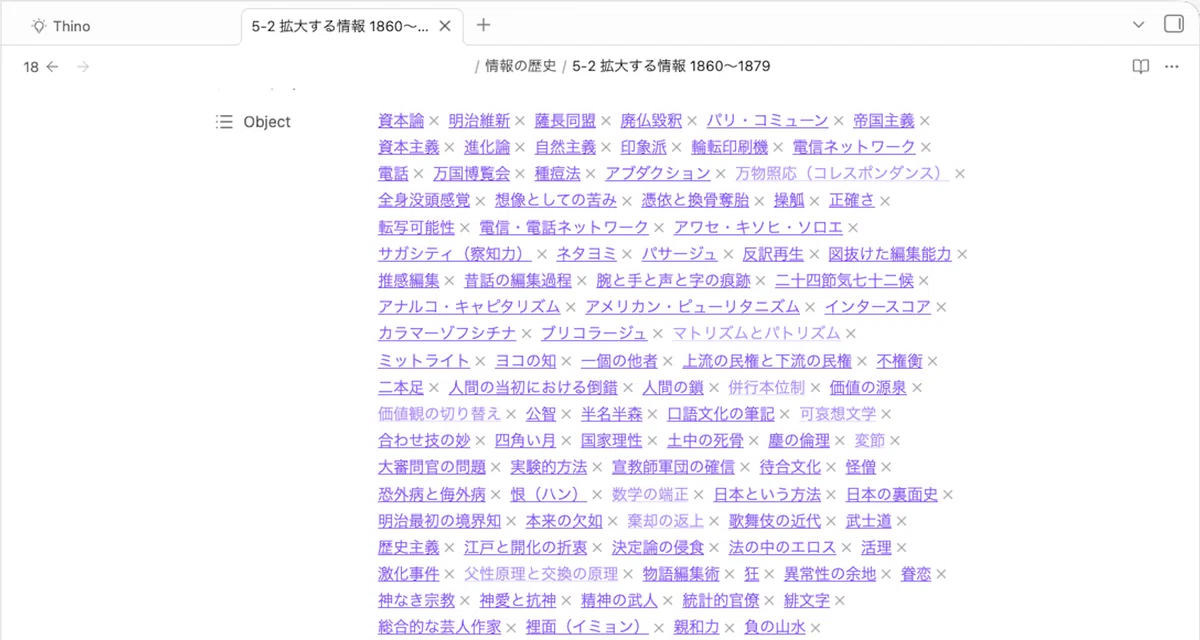The image size is (1200, 640).
Task: Remove the アワセ・キソヒ・ソロエ tag
Action: [x=853, y=228]
